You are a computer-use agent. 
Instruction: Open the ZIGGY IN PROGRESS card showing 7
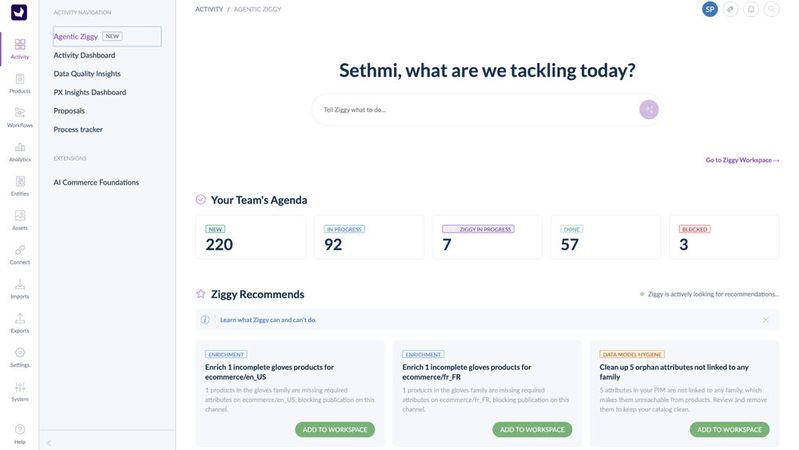[x=487, y=237]
